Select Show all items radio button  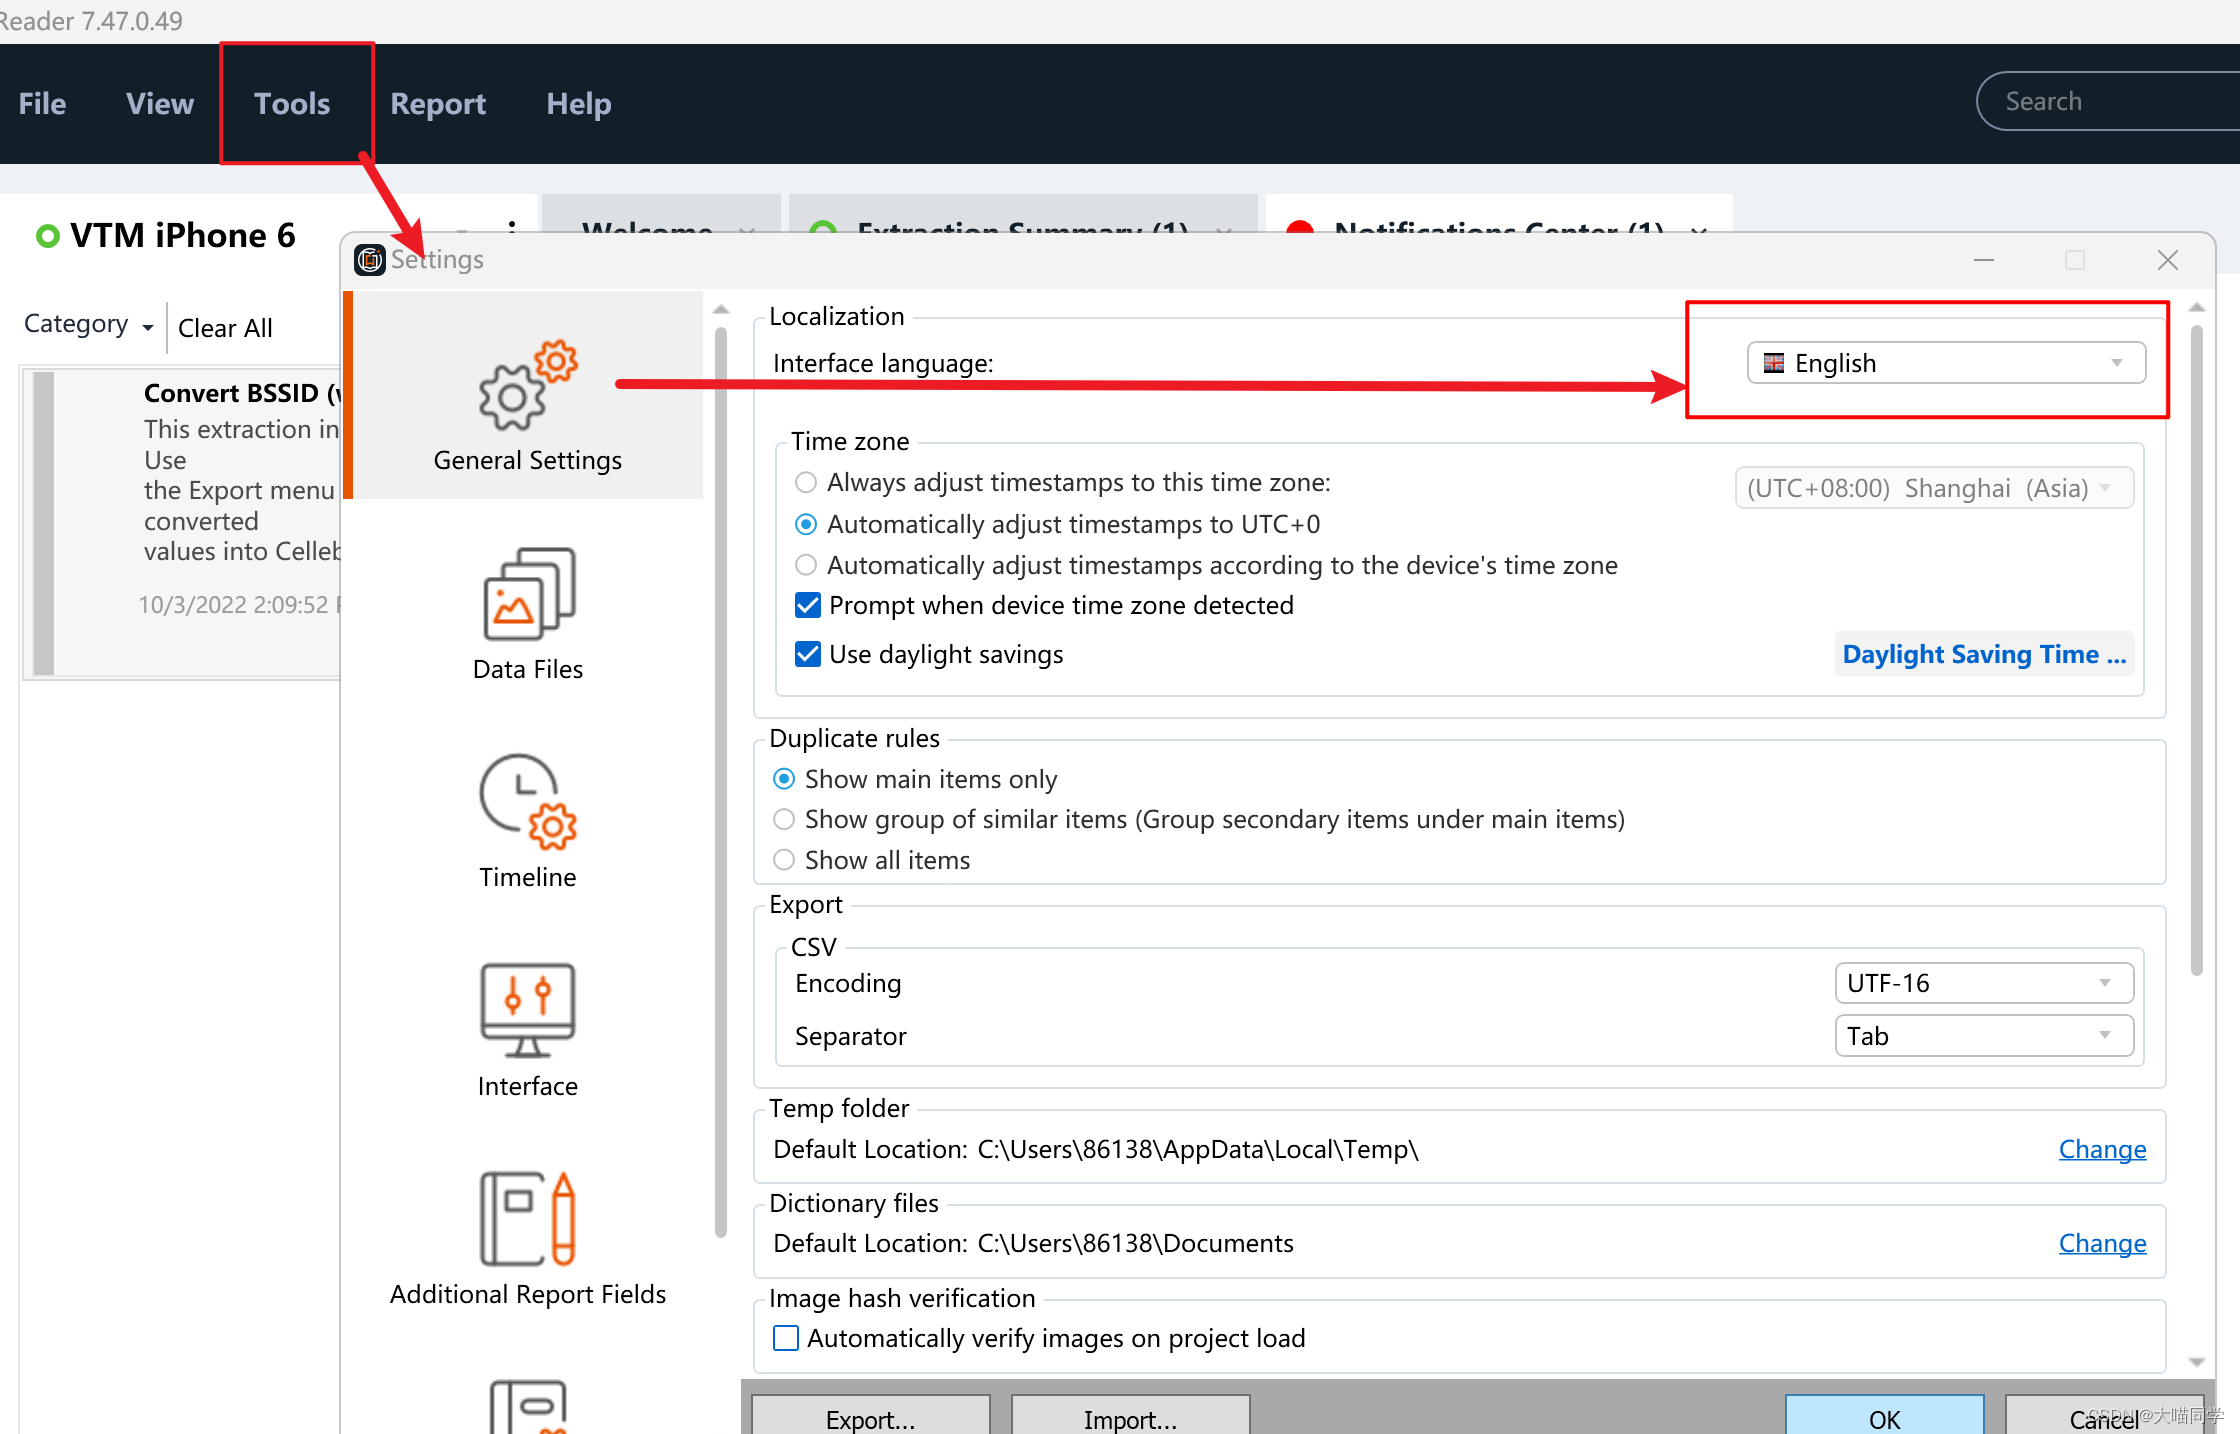(x=784, y=860)
